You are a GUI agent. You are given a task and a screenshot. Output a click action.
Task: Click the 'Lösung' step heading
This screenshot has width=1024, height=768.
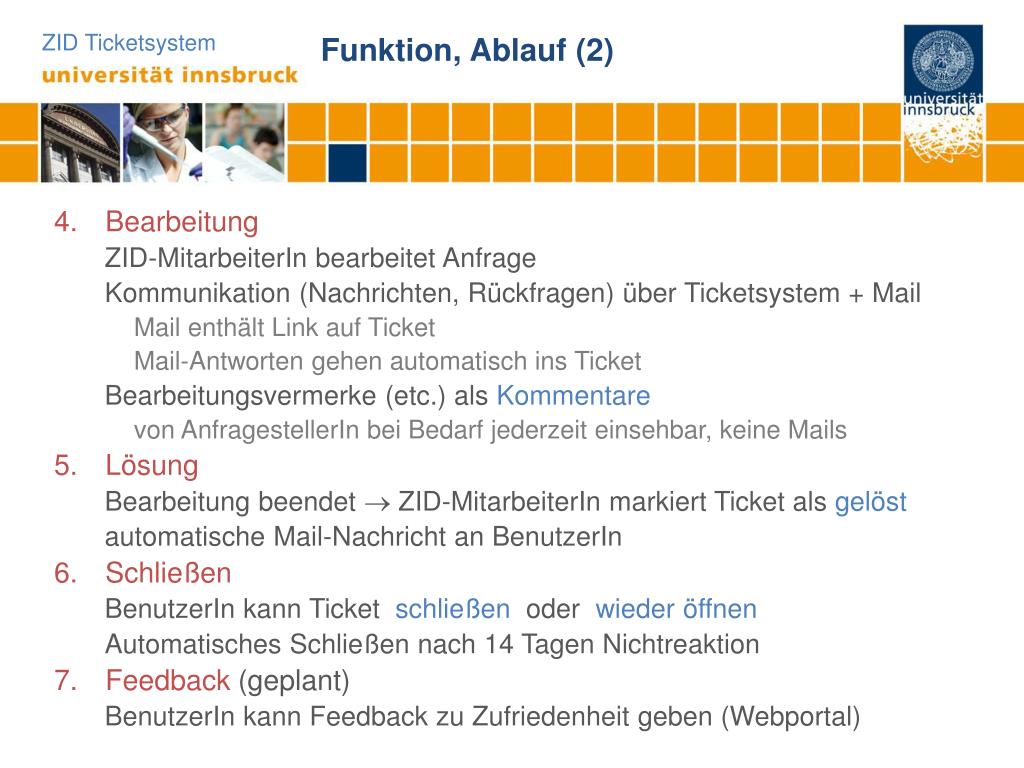coord(152,466)
